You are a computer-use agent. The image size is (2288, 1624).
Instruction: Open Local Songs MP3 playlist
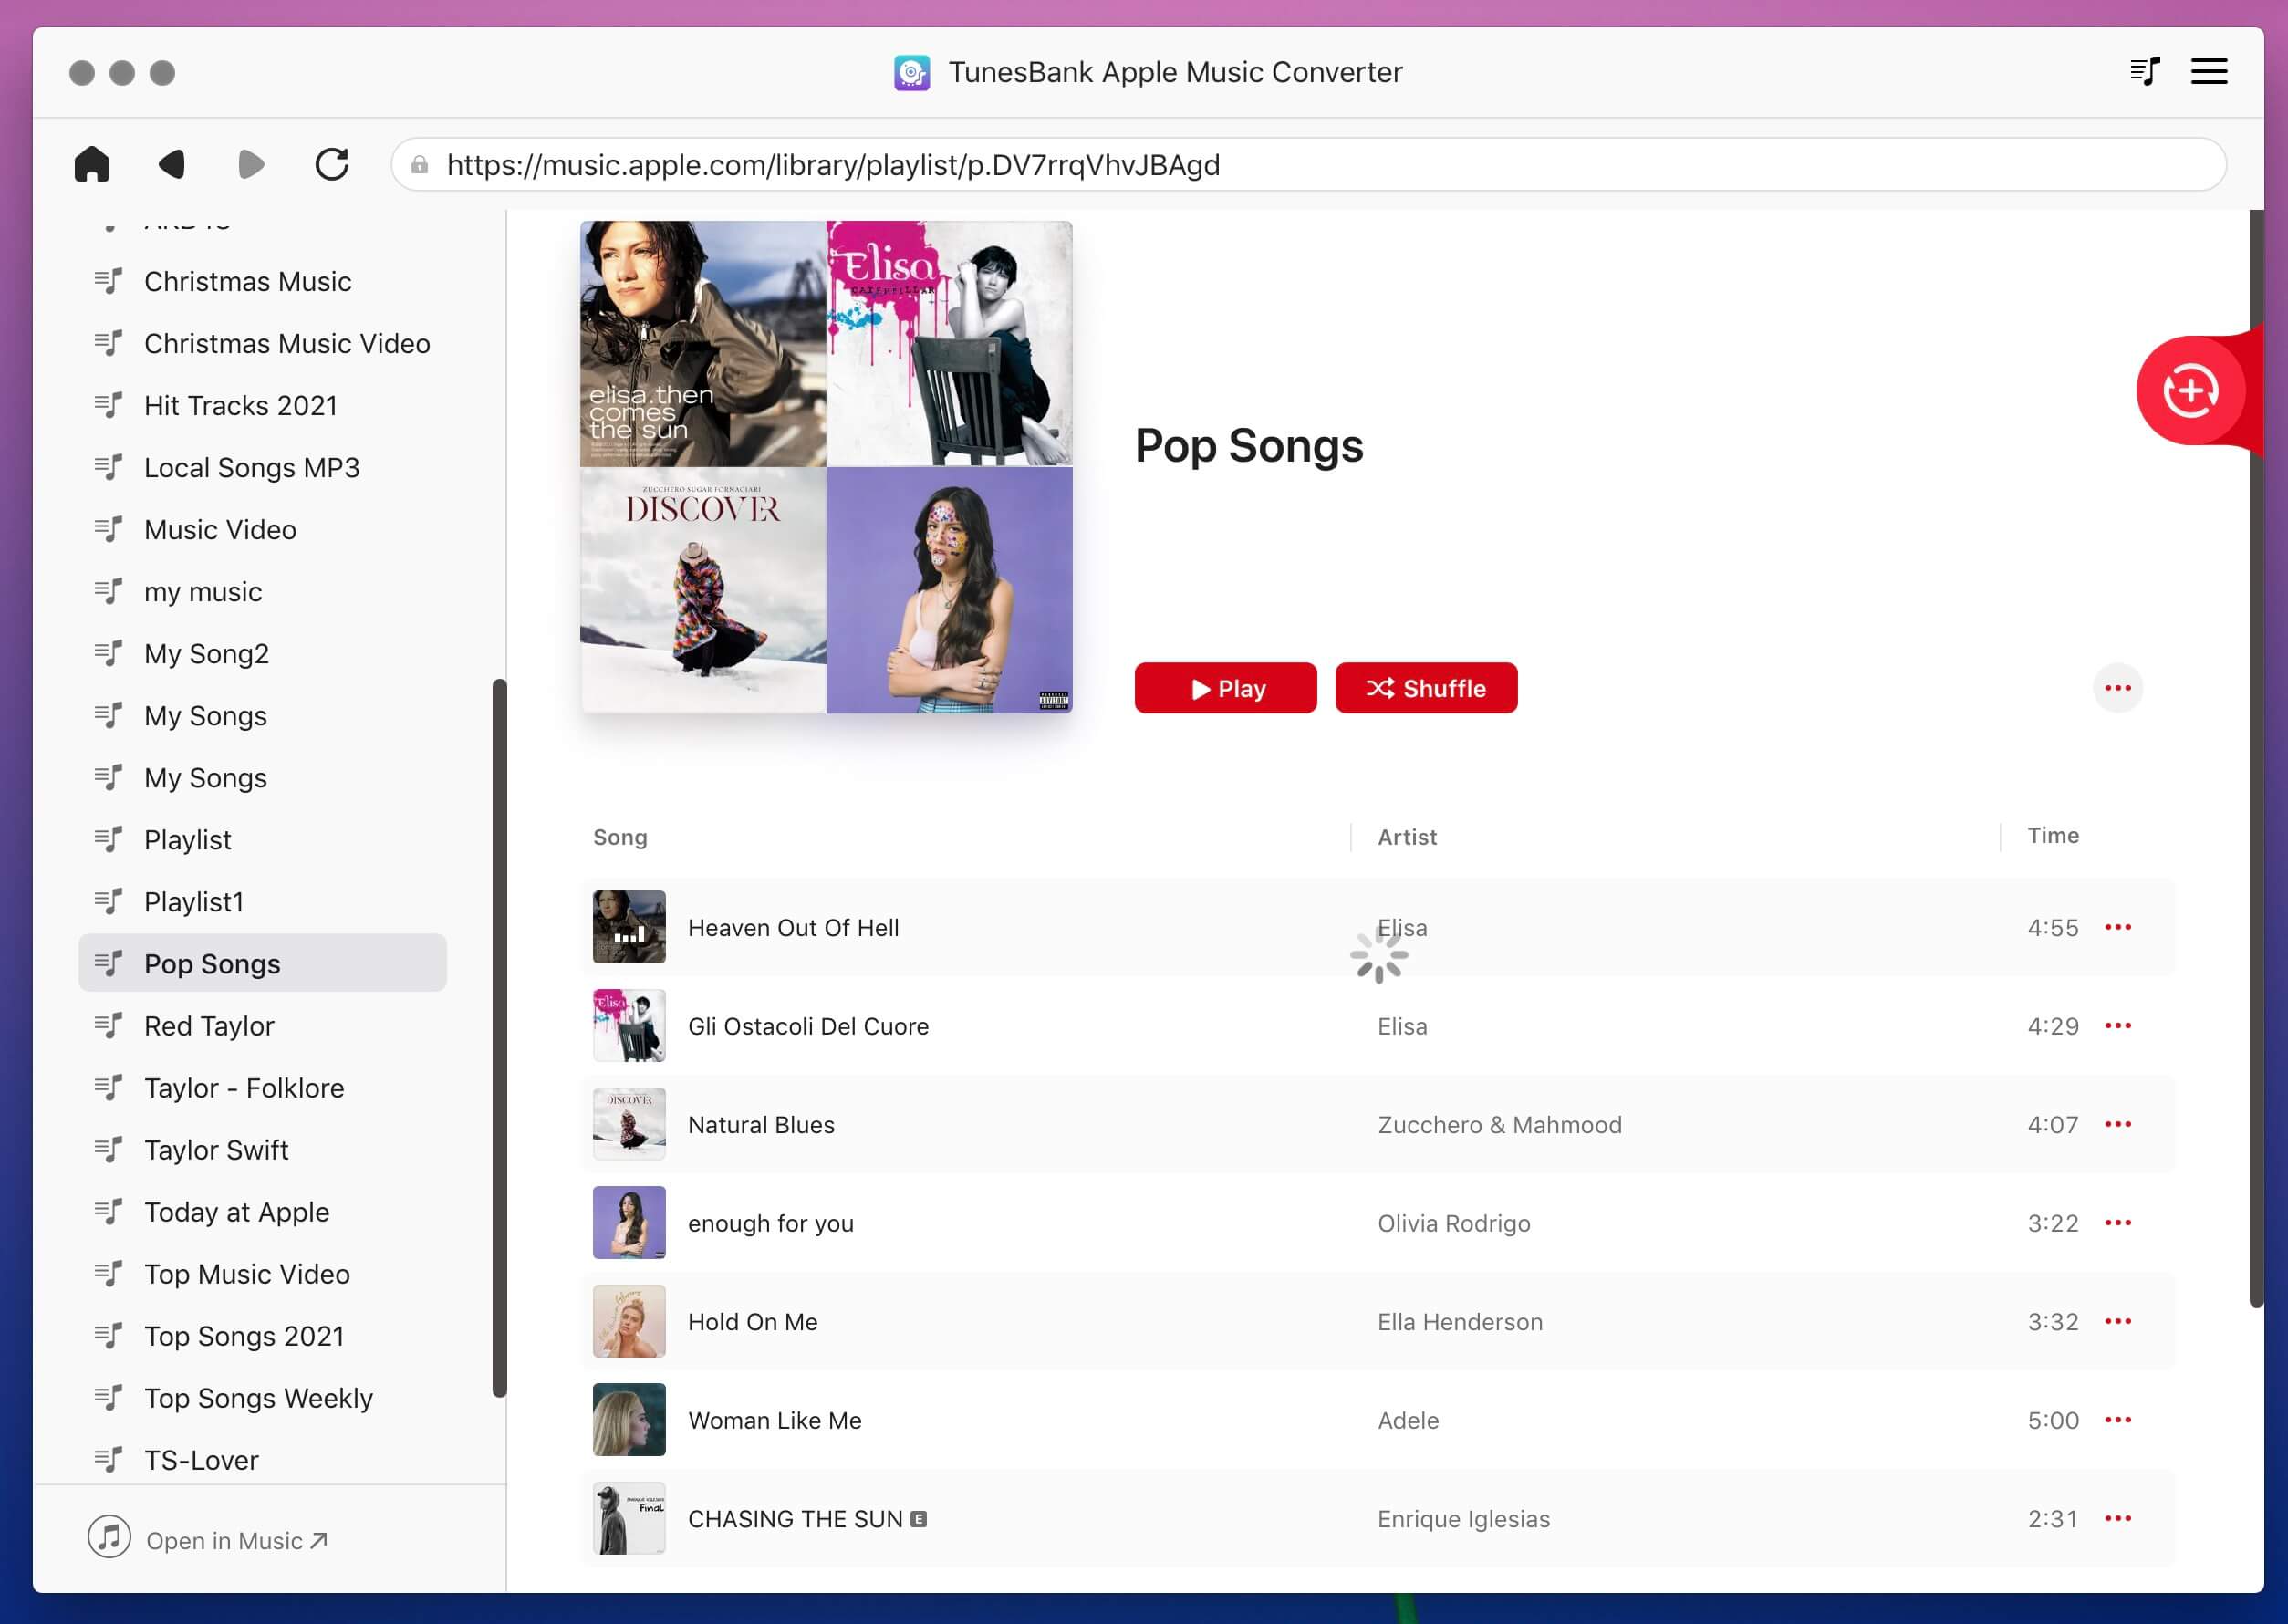click(x=263, y=467)
